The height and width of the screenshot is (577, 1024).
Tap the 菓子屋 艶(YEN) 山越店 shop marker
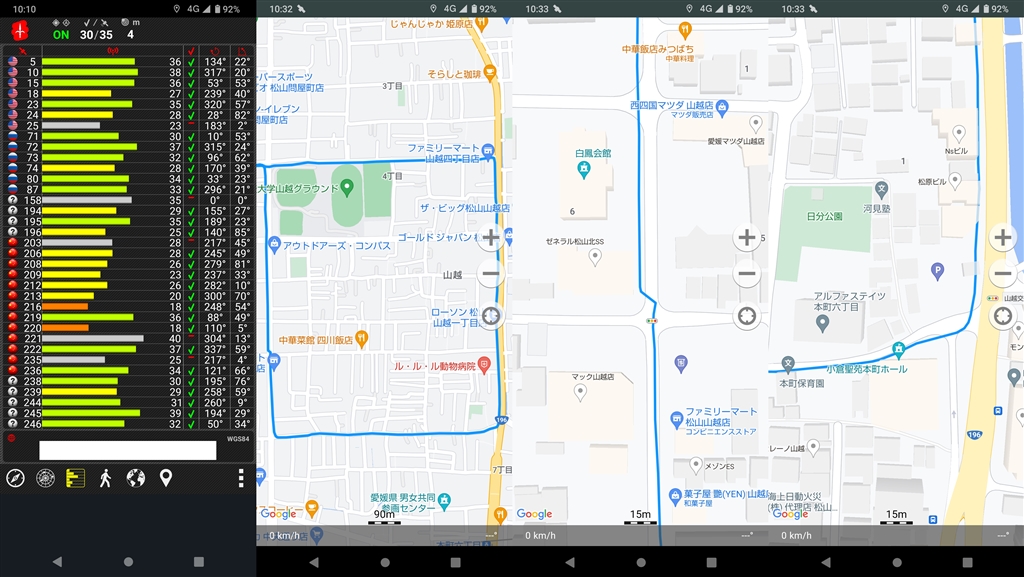click(x=676, y=497)
